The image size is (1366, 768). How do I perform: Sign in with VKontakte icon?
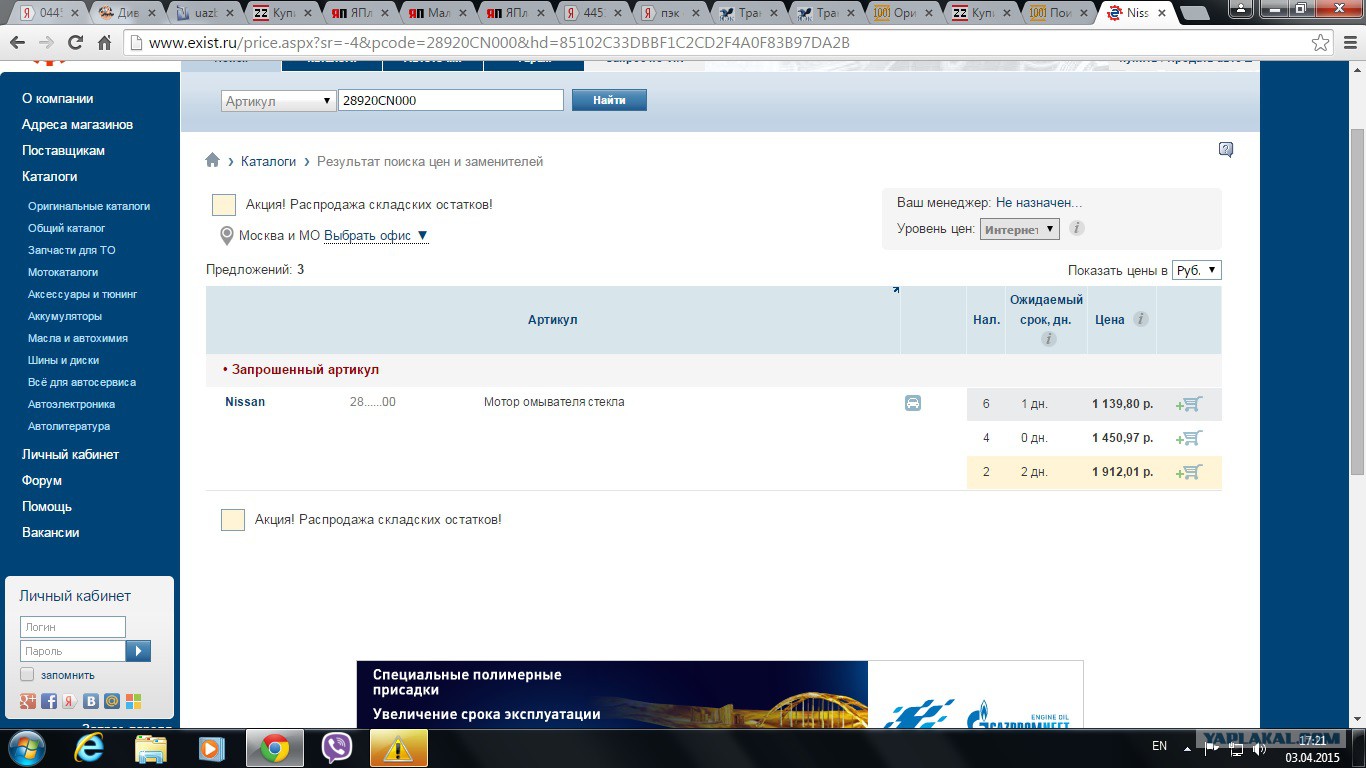pyautogui.click(x=91, y=701)
